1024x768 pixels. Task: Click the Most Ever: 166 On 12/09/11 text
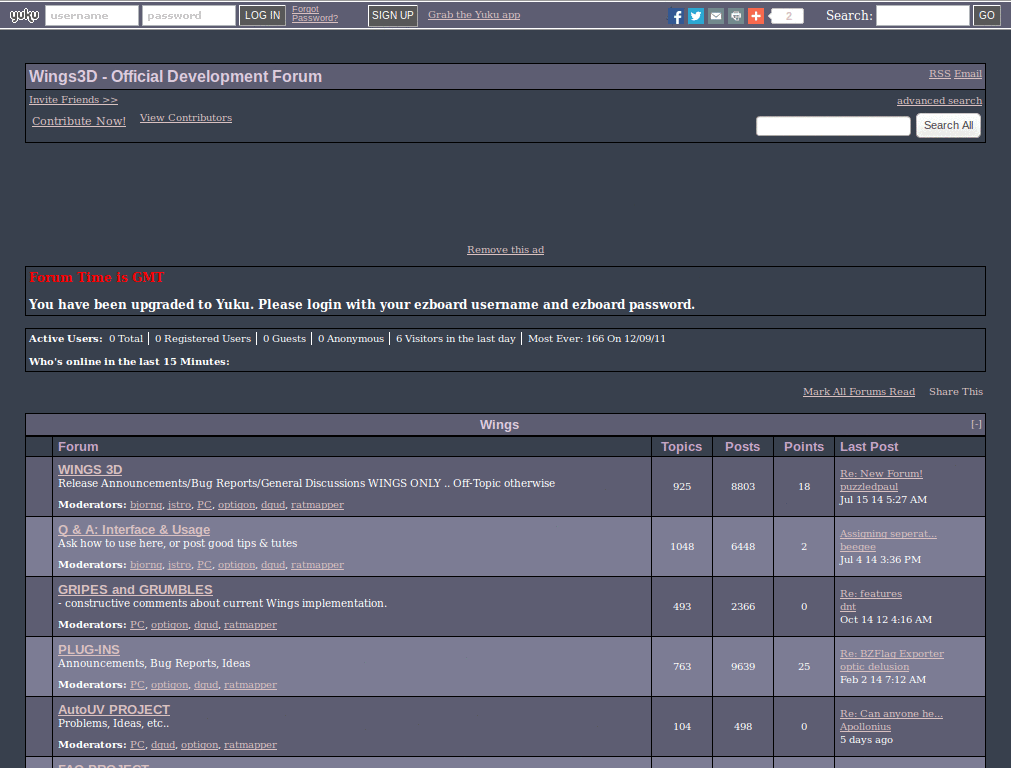point(597,338)
